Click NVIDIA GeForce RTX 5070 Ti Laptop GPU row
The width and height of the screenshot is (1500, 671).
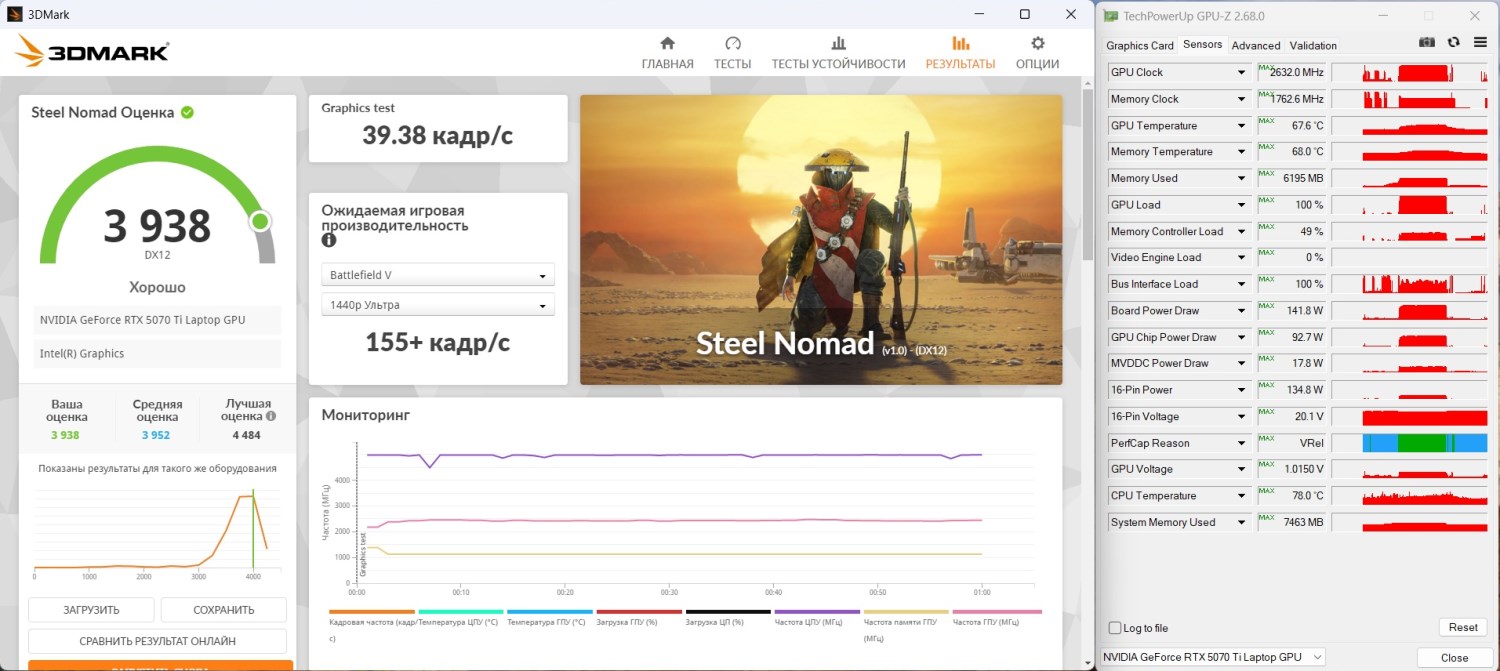157,320
